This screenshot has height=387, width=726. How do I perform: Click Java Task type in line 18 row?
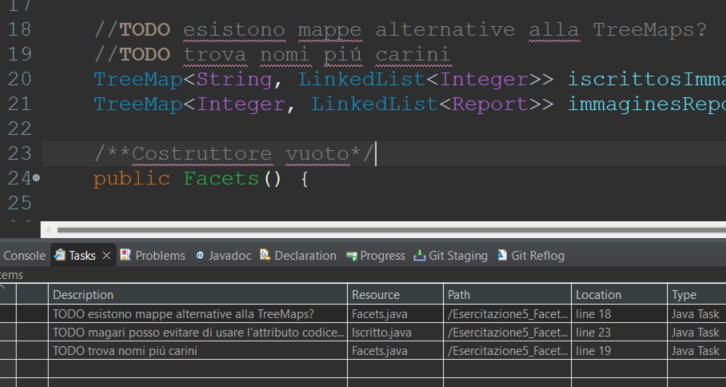[695, 314]
